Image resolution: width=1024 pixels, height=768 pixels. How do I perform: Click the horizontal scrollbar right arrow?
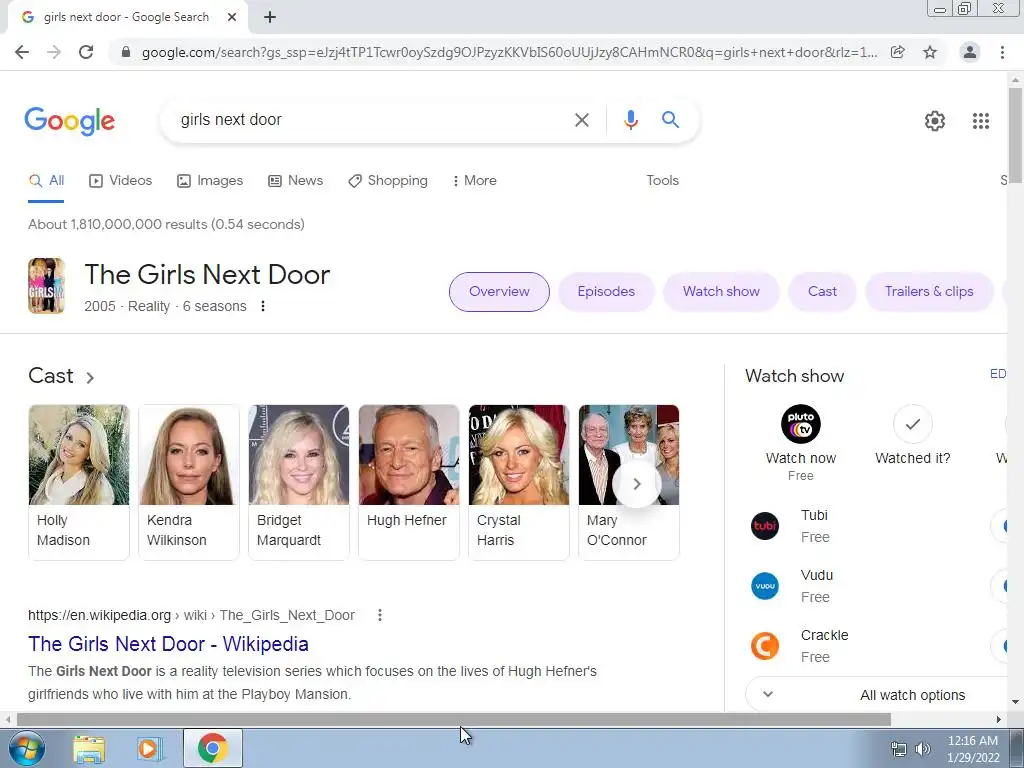coord(999,719)
